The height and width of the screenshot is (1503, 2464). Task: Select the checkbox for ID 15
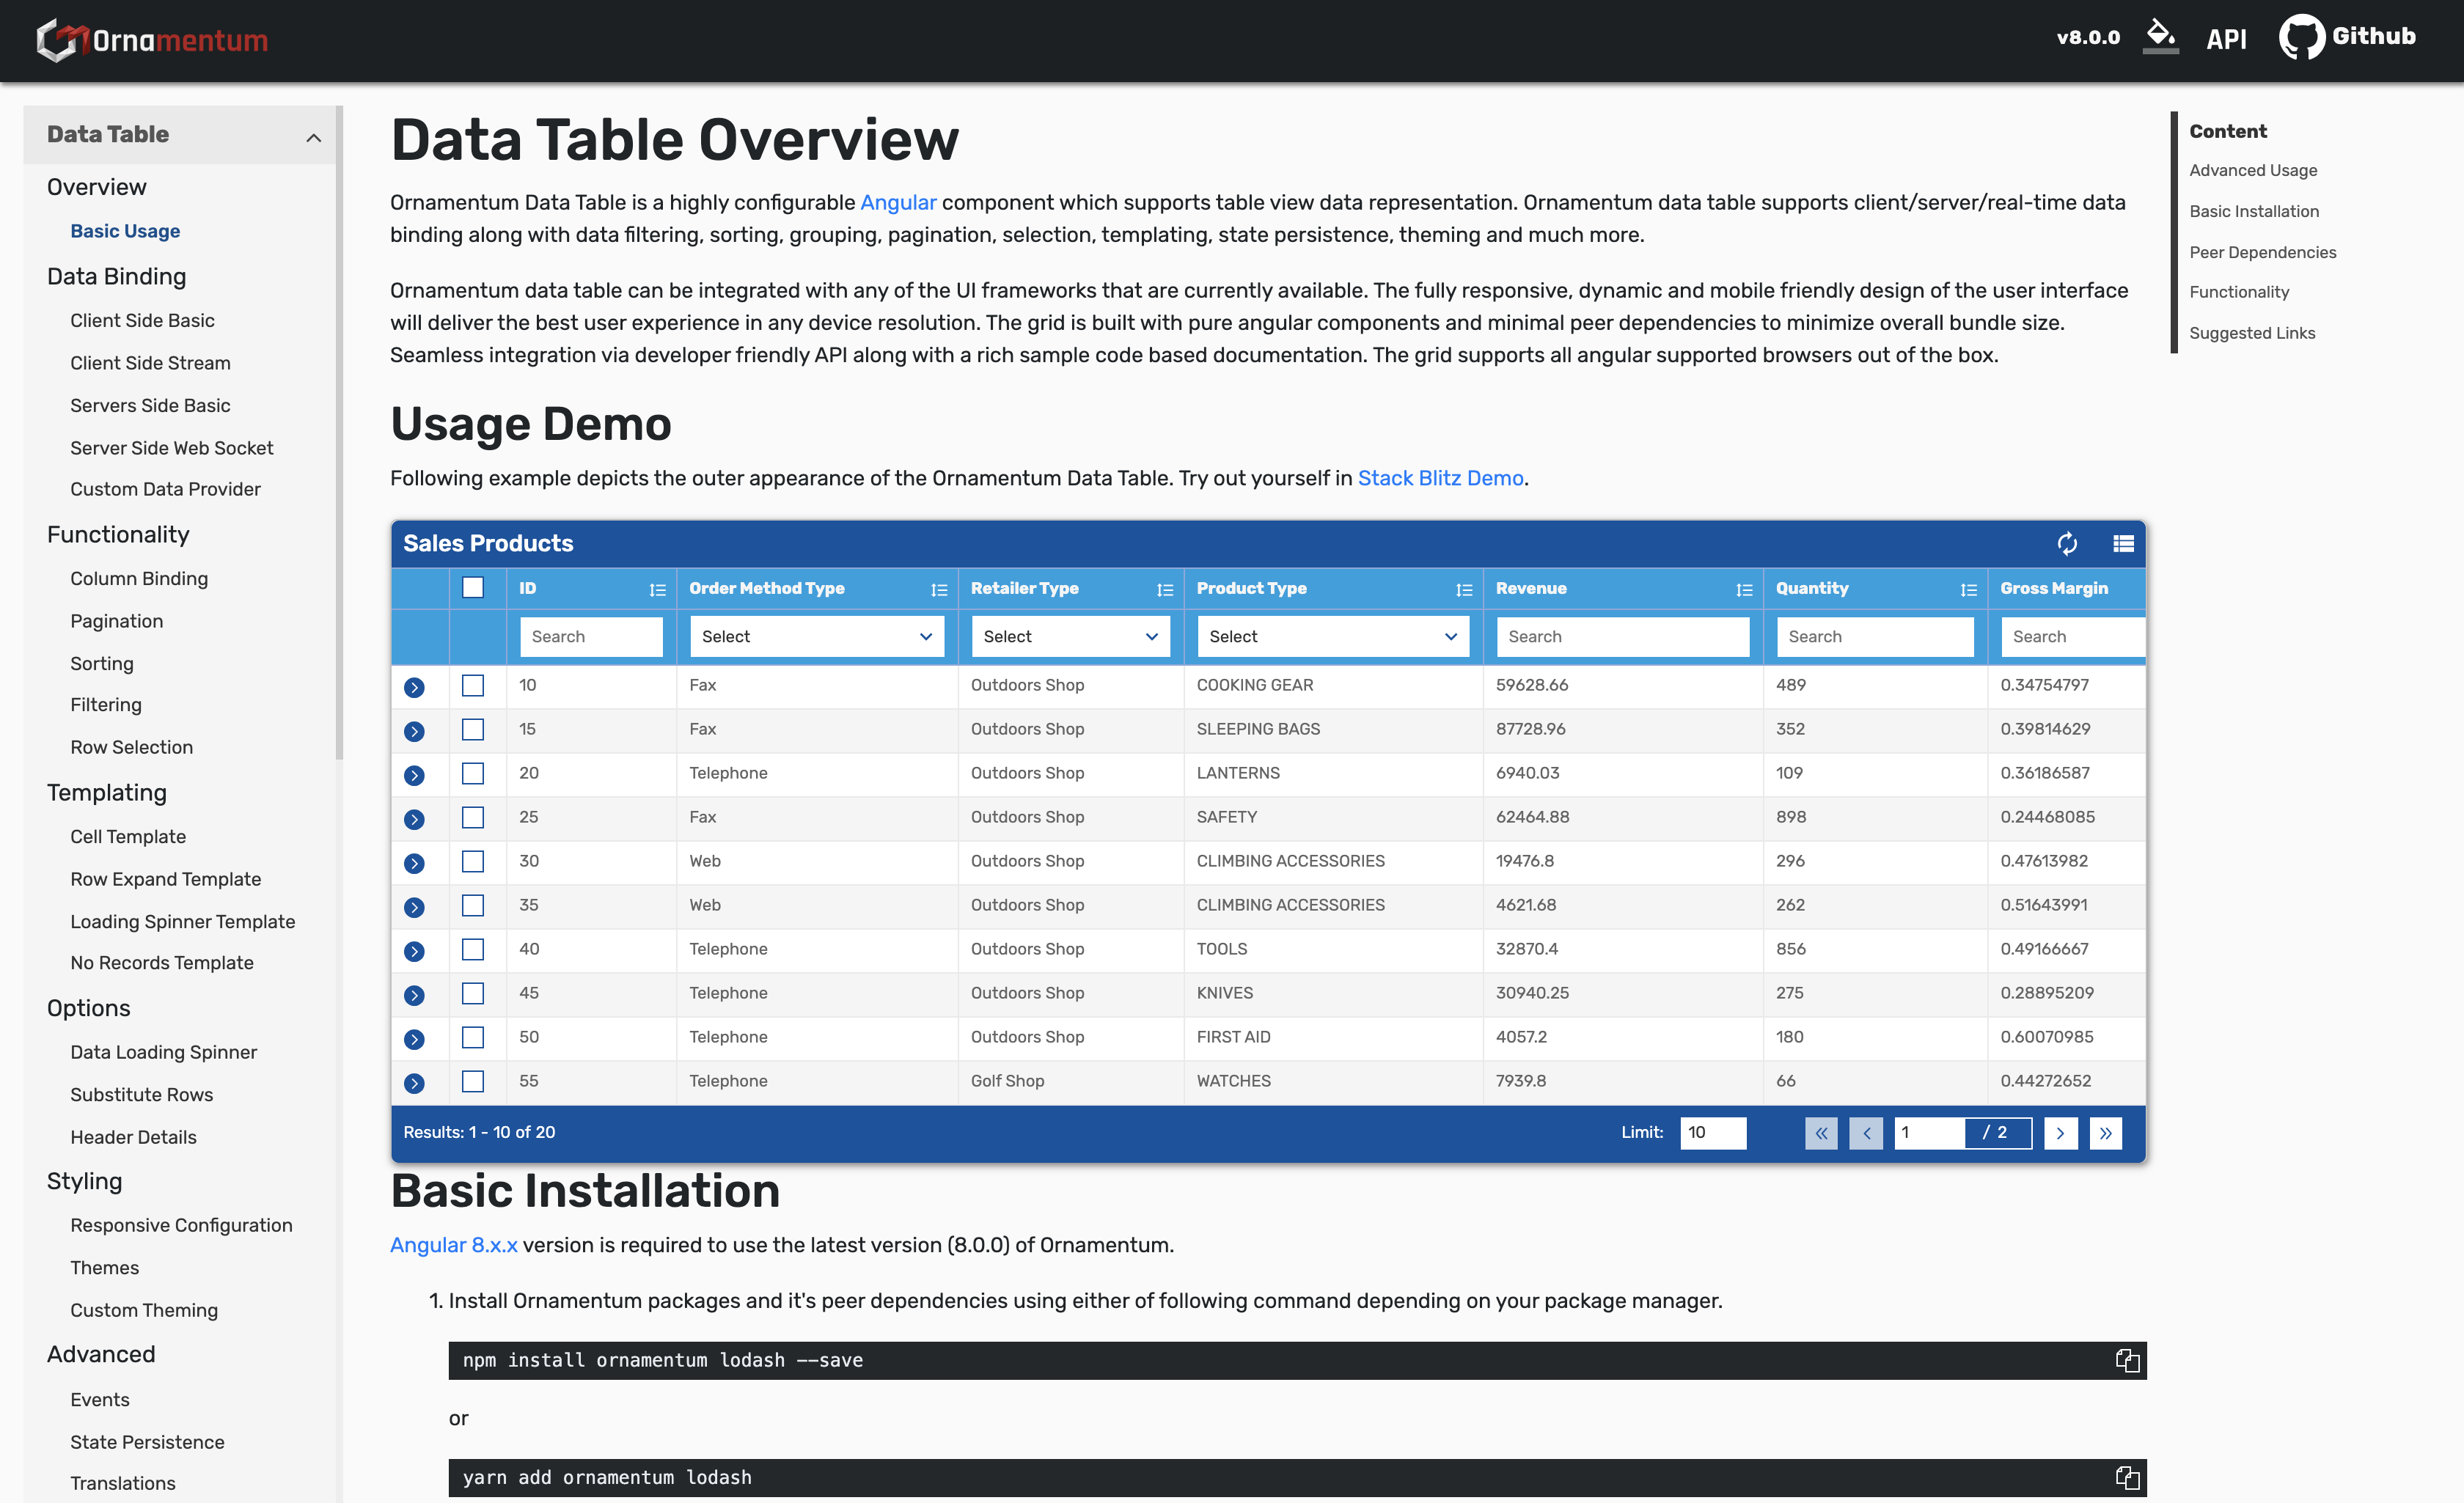click(x=473, y=729)
